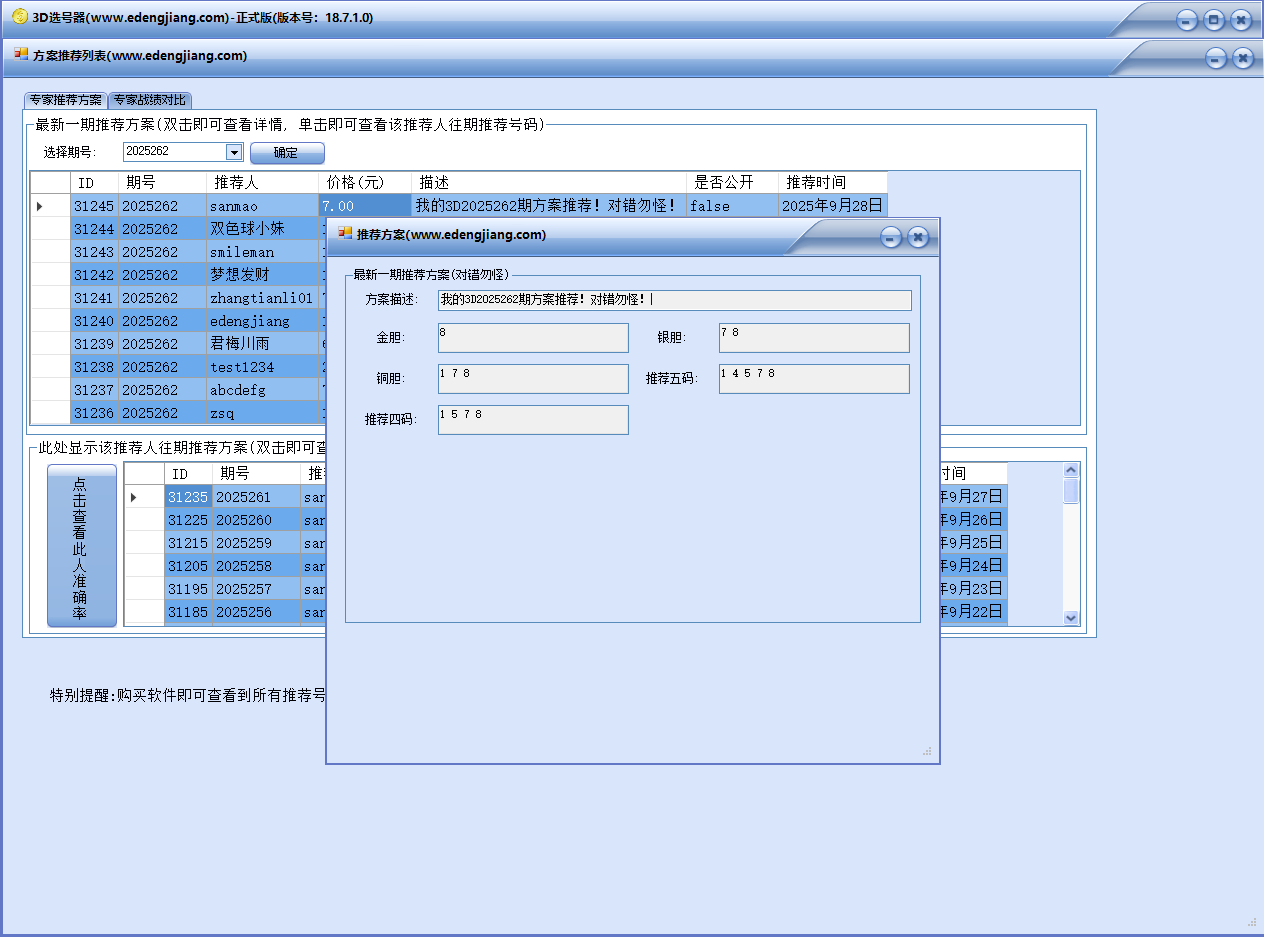Viewport: 1264px width, 937px height.
Task: Select the row for recommender edengjiang
Action: [x=250, y=321]
